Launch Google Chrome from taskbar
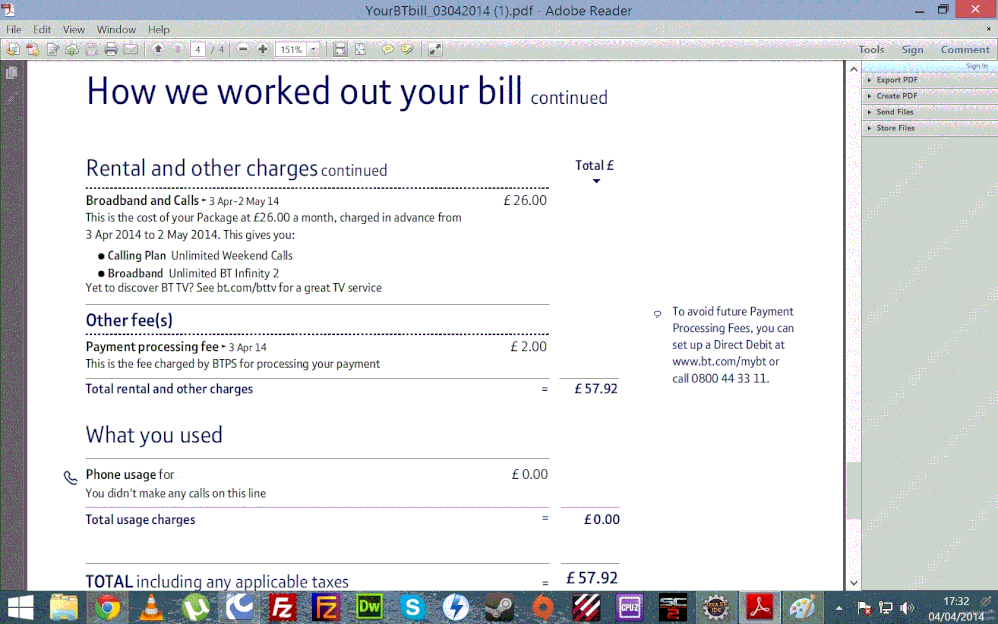The height and width of the screenshot is (624, 998). [108, 607]
